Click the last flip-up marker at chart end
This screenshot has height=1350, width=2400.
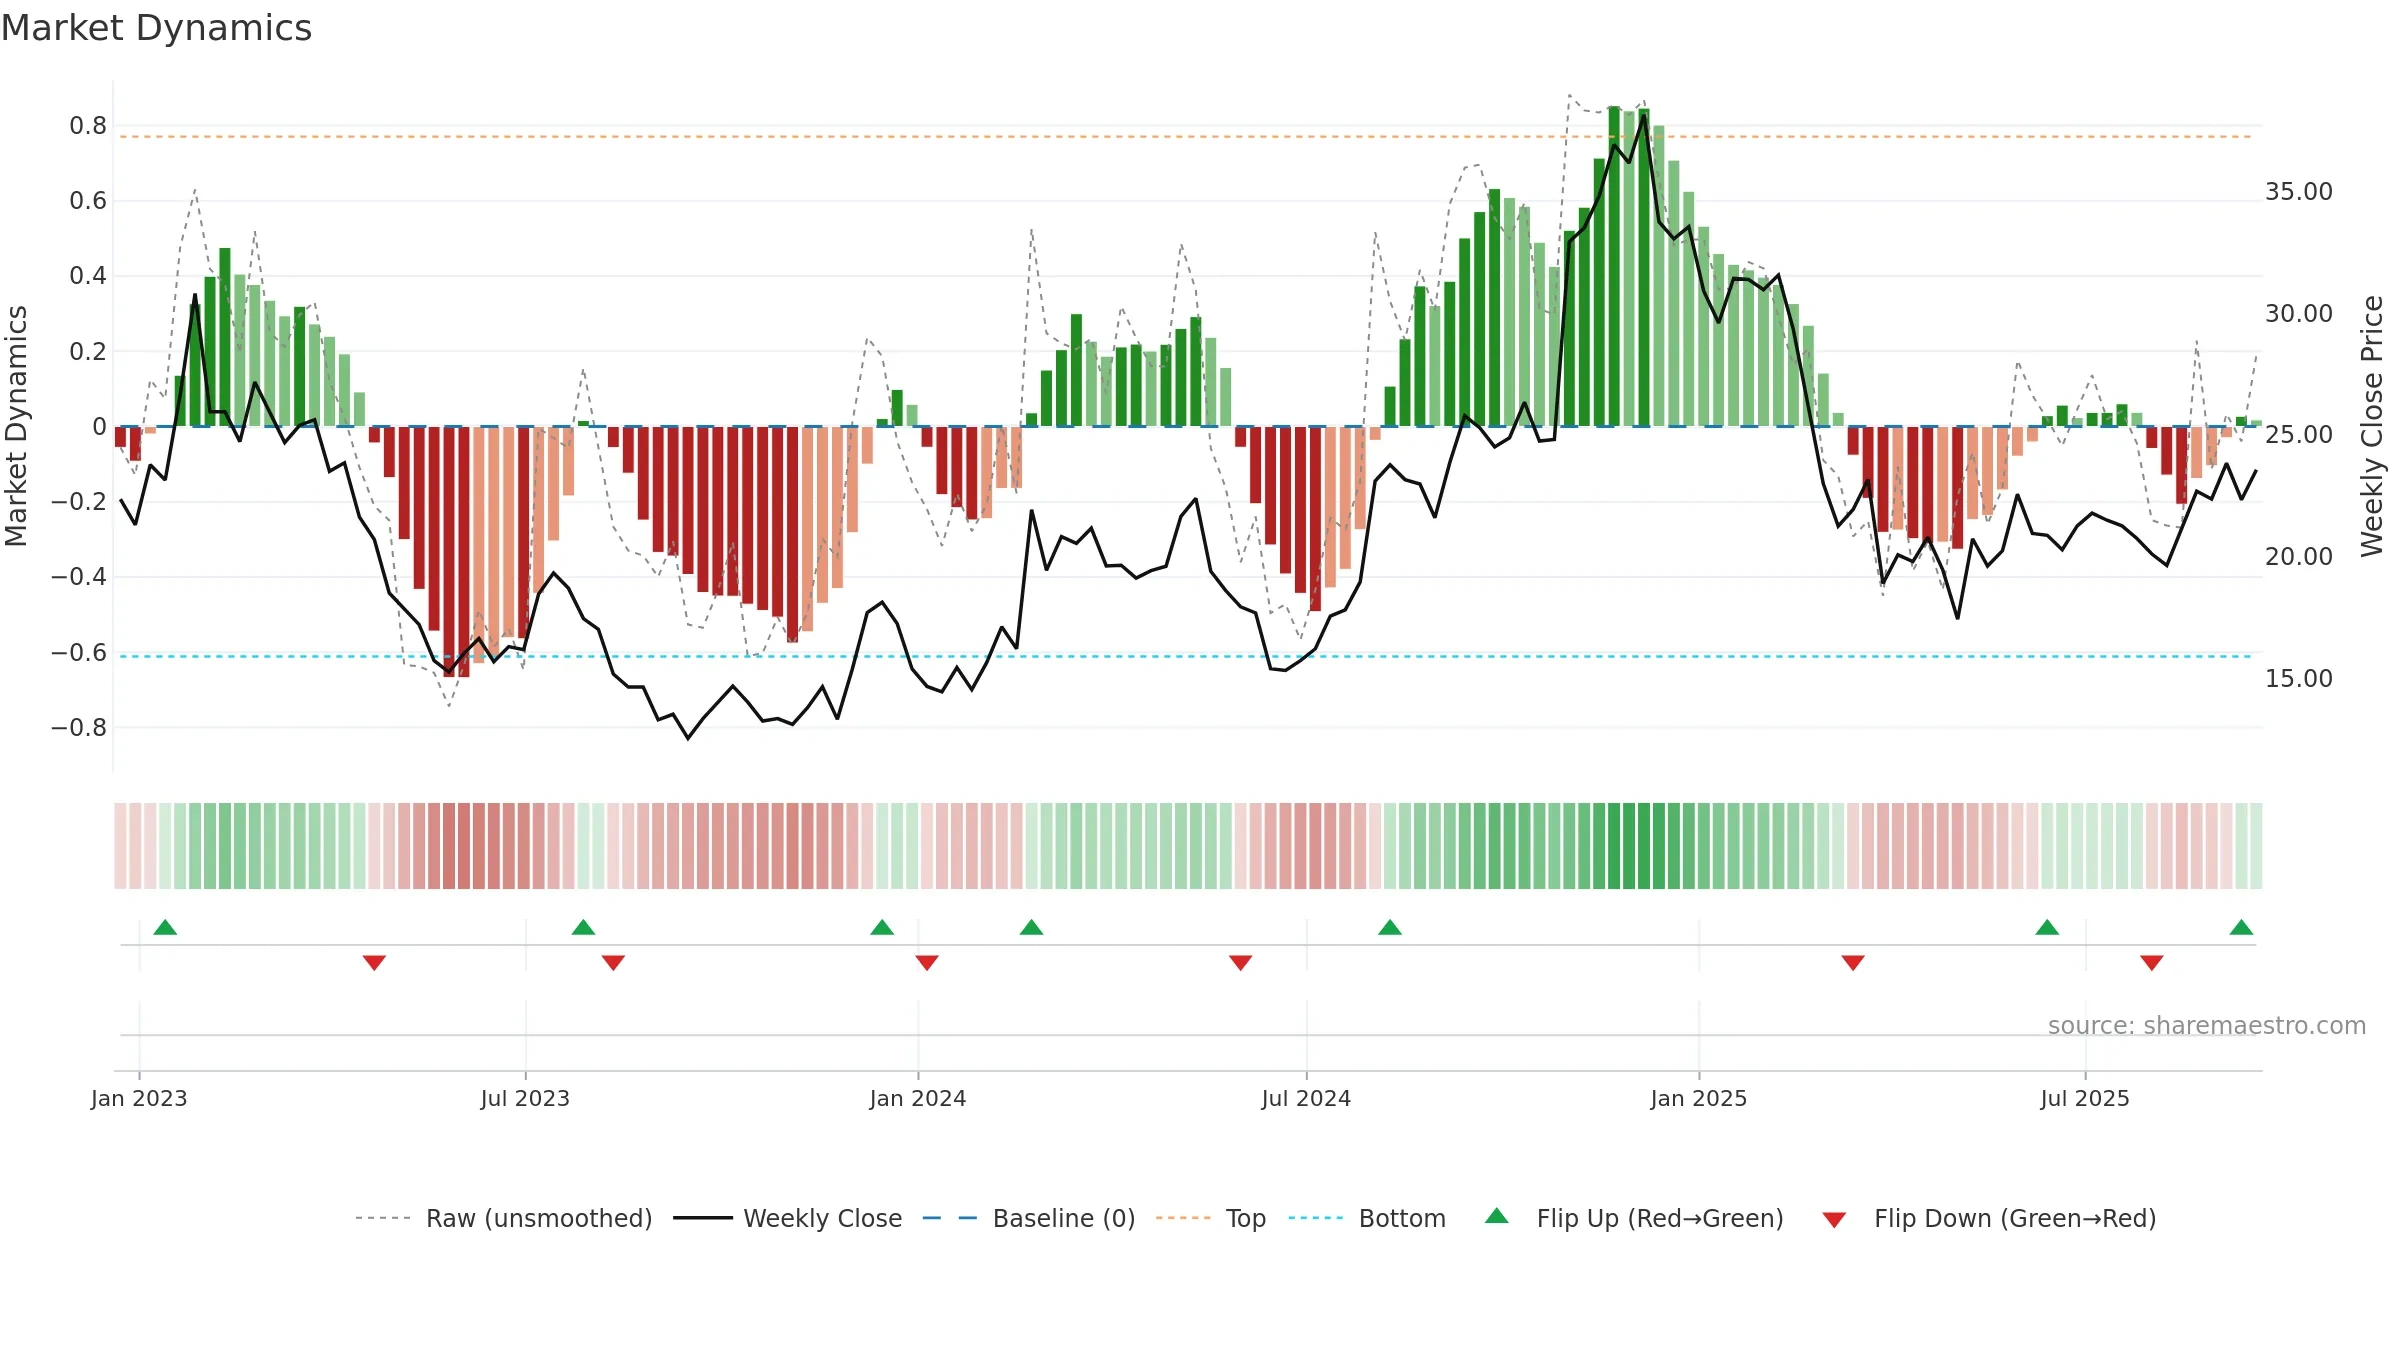tap(2241, 927)
